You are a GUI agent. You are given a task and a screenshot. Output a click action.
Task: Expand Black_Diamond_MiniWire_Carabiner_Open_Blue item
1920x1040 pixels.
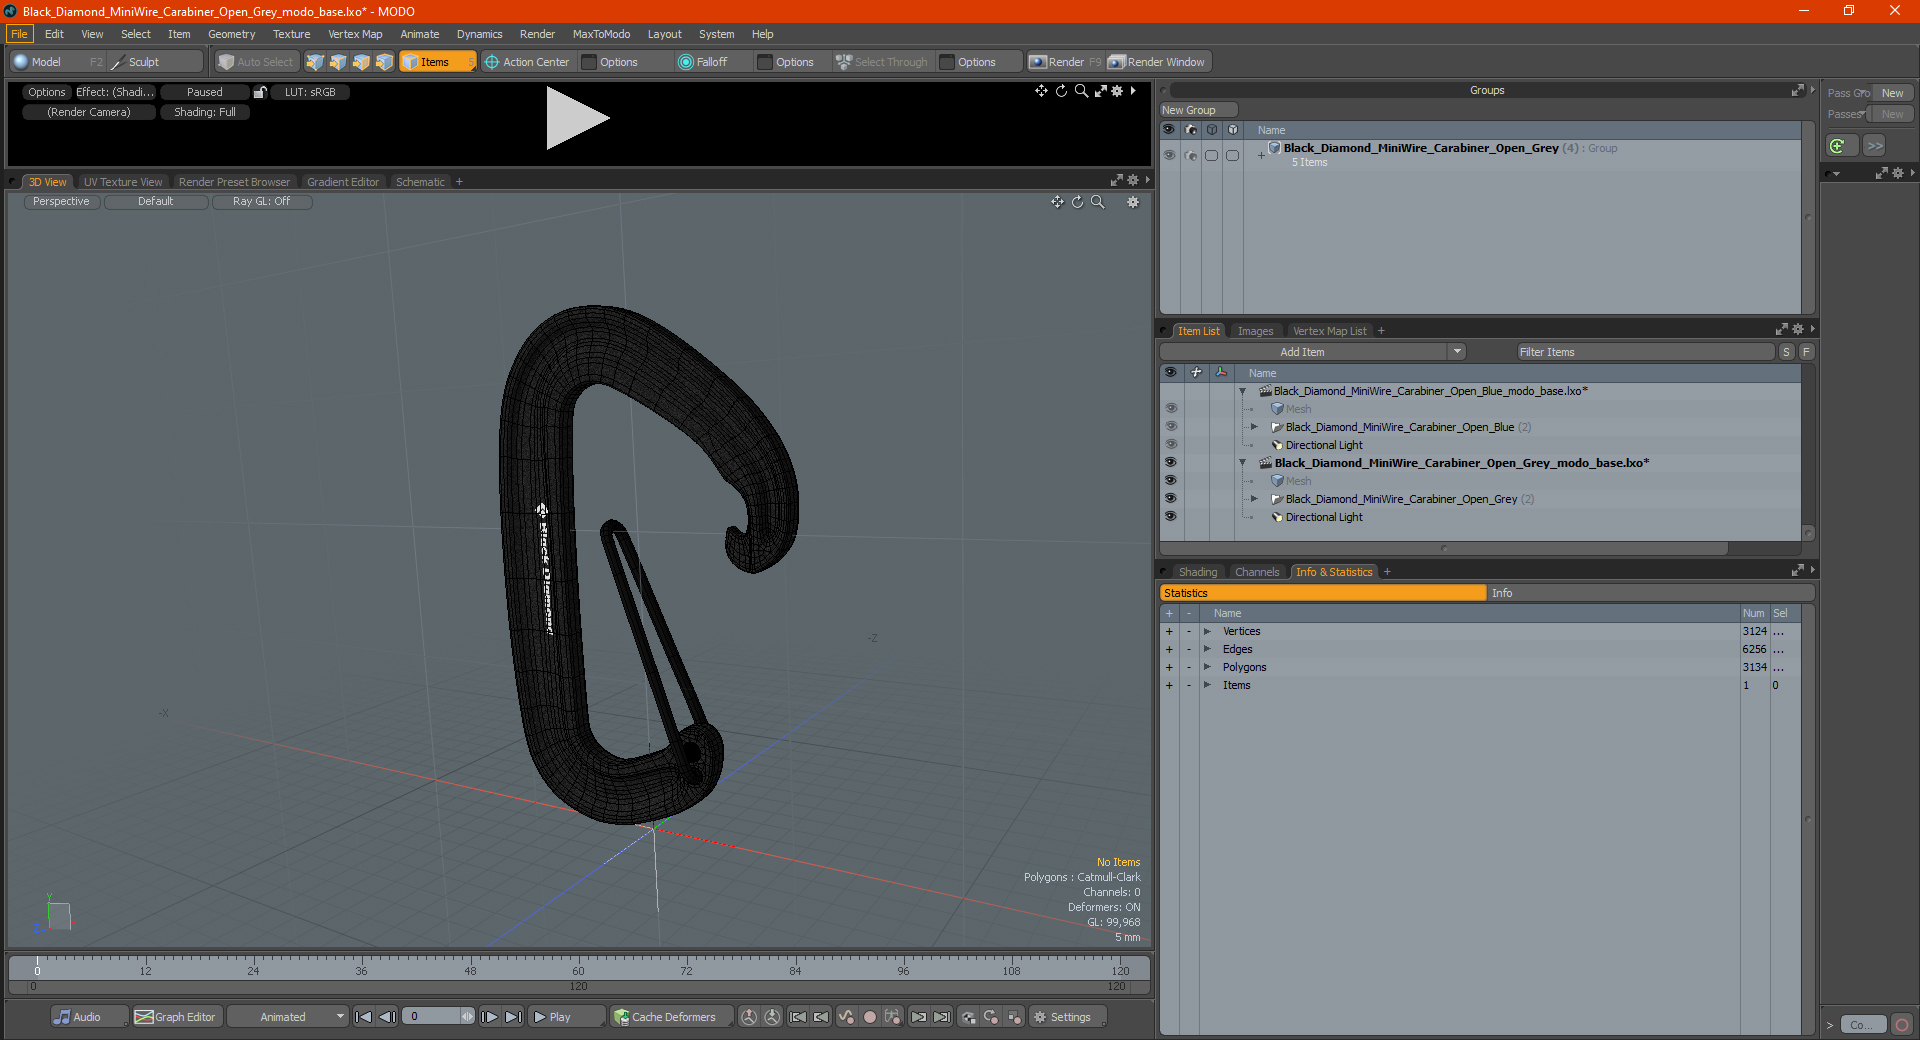pos(1254,427)
